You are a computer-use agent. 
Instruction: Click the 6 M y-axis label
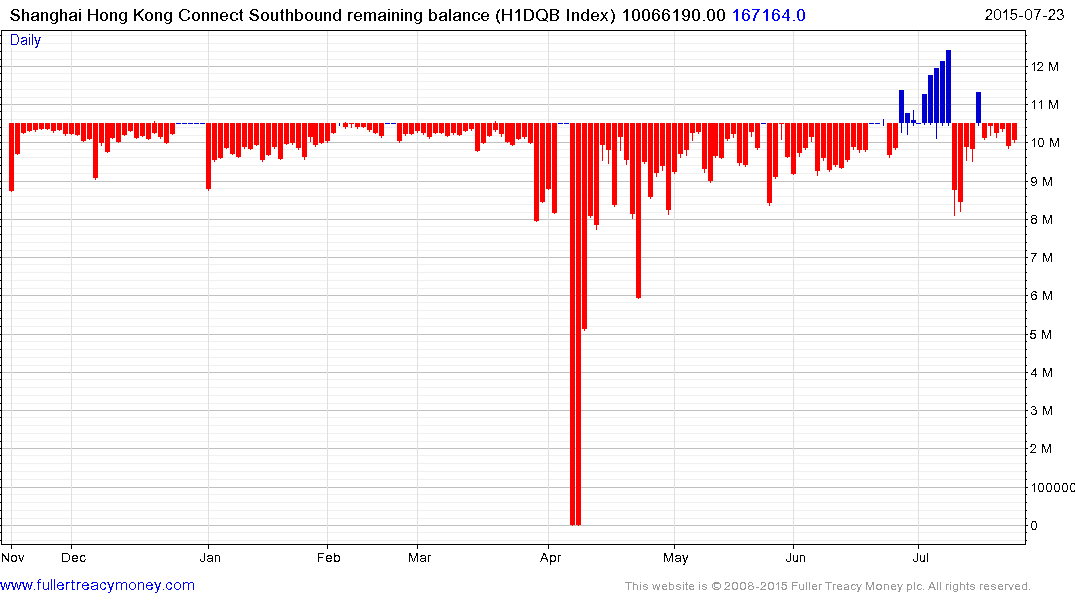coord(1041,296)
